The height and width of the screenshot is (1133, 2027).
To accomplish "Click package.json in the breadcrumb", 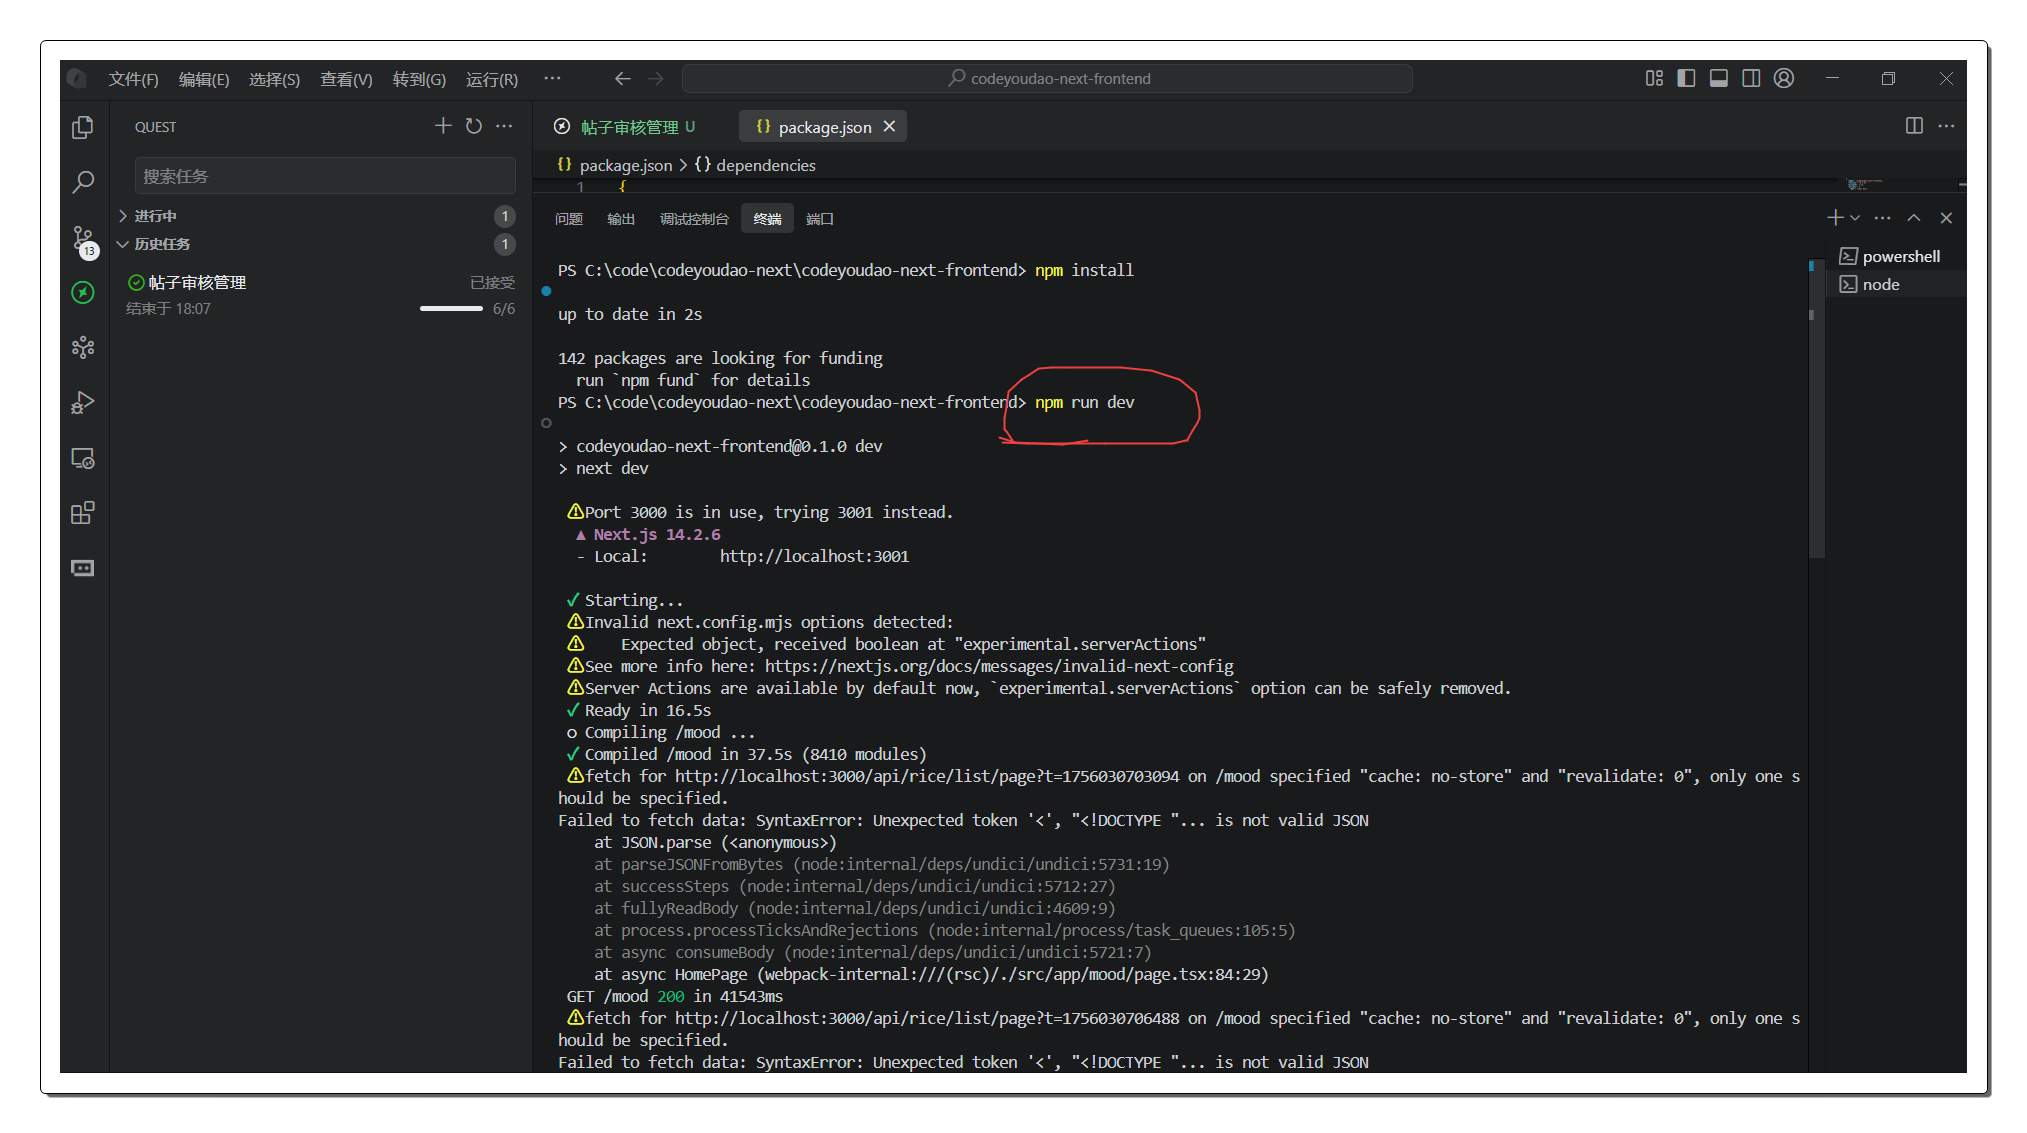I will [x=625, y=165].
